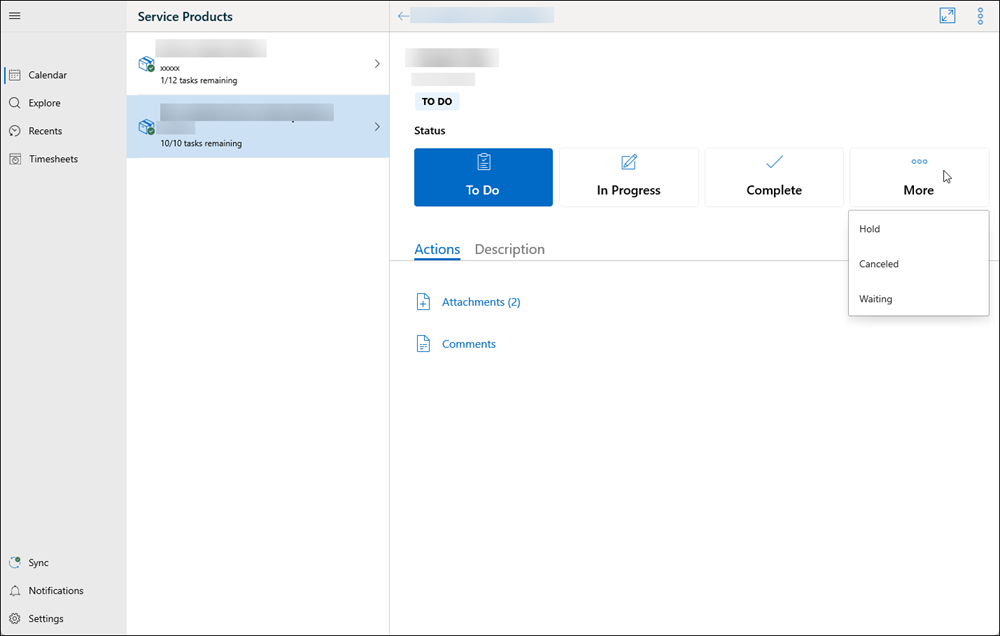
Task: Expand view with the fullscreen icon
Action: coord(947,16)
